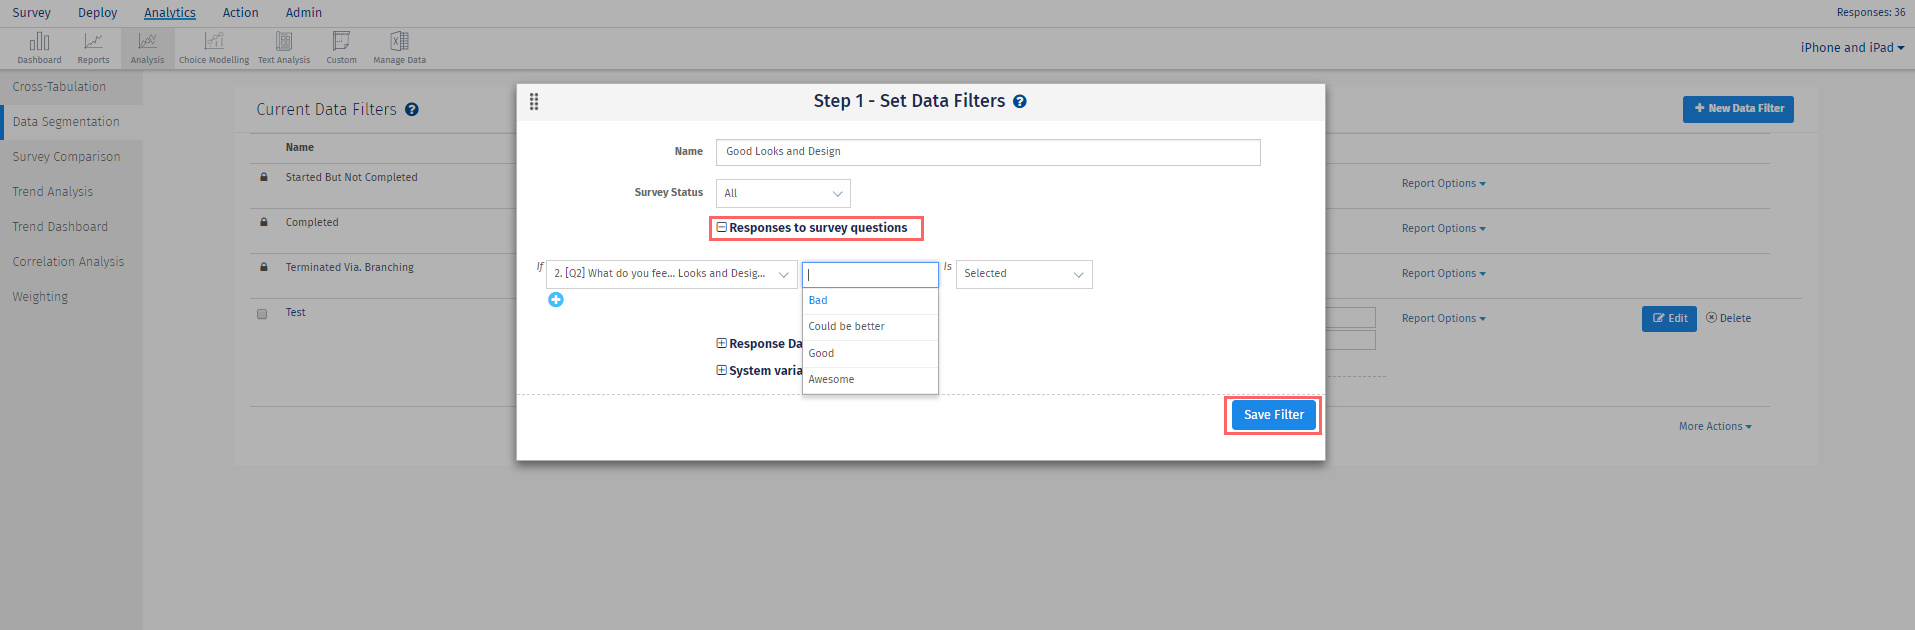Image resolution: width=1915 pixels, height=630 pixels.
Task: Choose the Awesome answer option
Action: tap(870, 380)
